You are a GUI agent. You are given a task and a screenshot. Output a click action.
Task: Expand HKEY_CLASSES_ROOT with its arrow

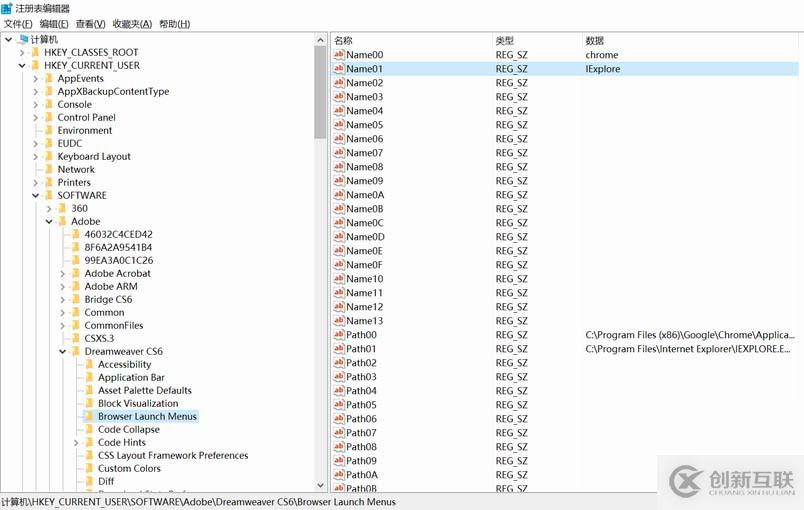pyautogui.click(x=22, y=52)
